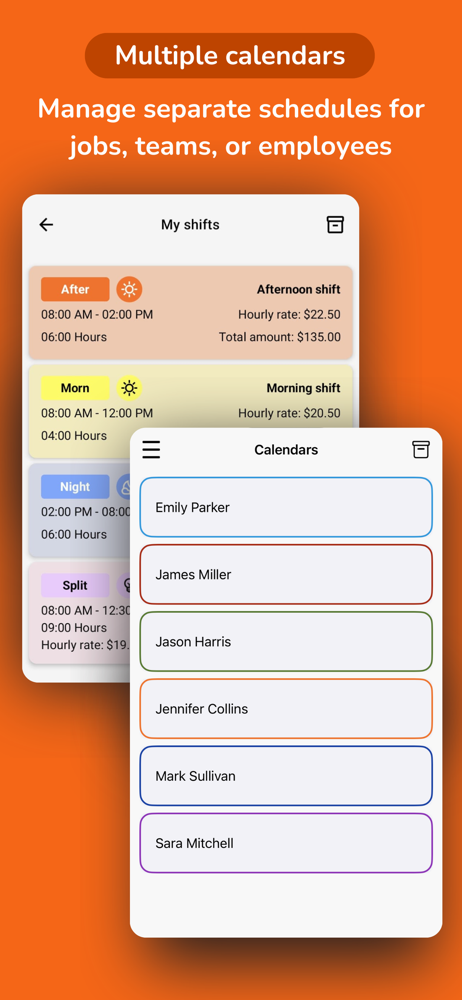
Task: Open Emily Parker calendar
Action: (286, 507)
